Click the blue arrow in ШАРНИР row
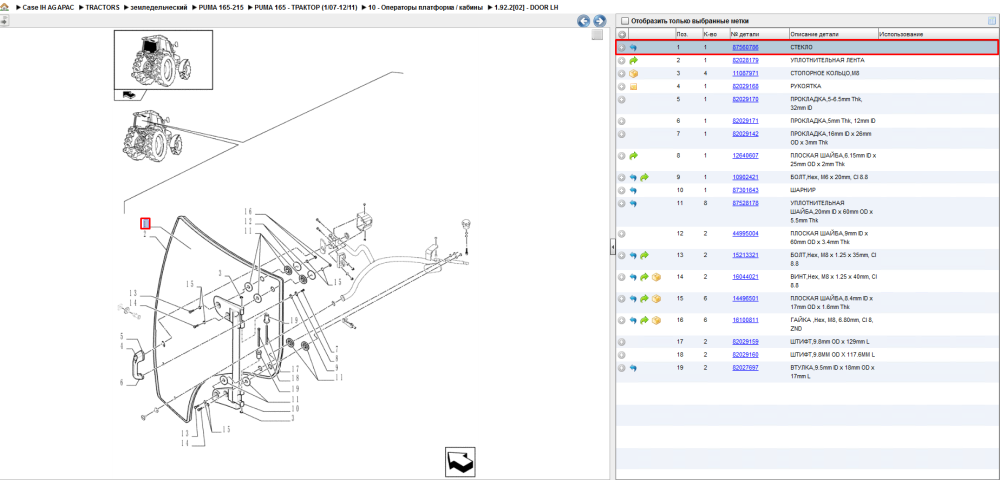Screen dimensions: 1000x480 tap(633, 190)
